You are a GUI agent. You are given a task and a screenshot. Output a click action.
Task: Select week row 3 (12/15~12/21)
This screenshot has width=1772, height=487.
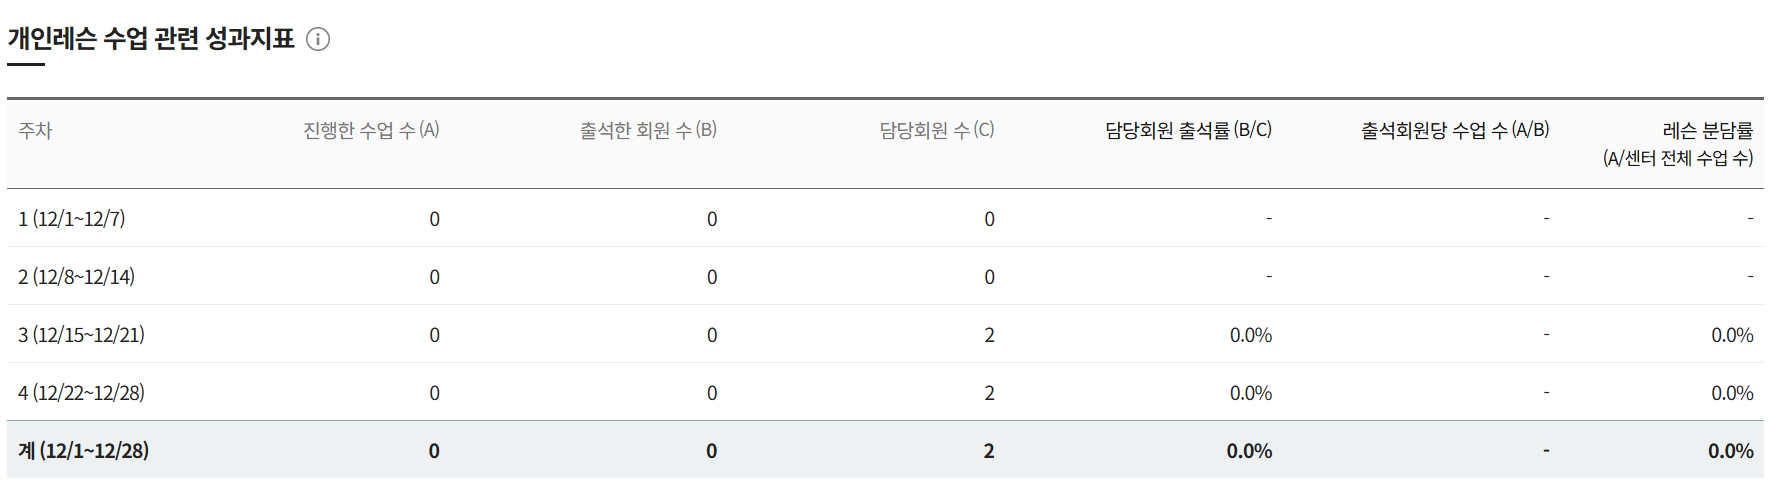[x=885, y=334]
